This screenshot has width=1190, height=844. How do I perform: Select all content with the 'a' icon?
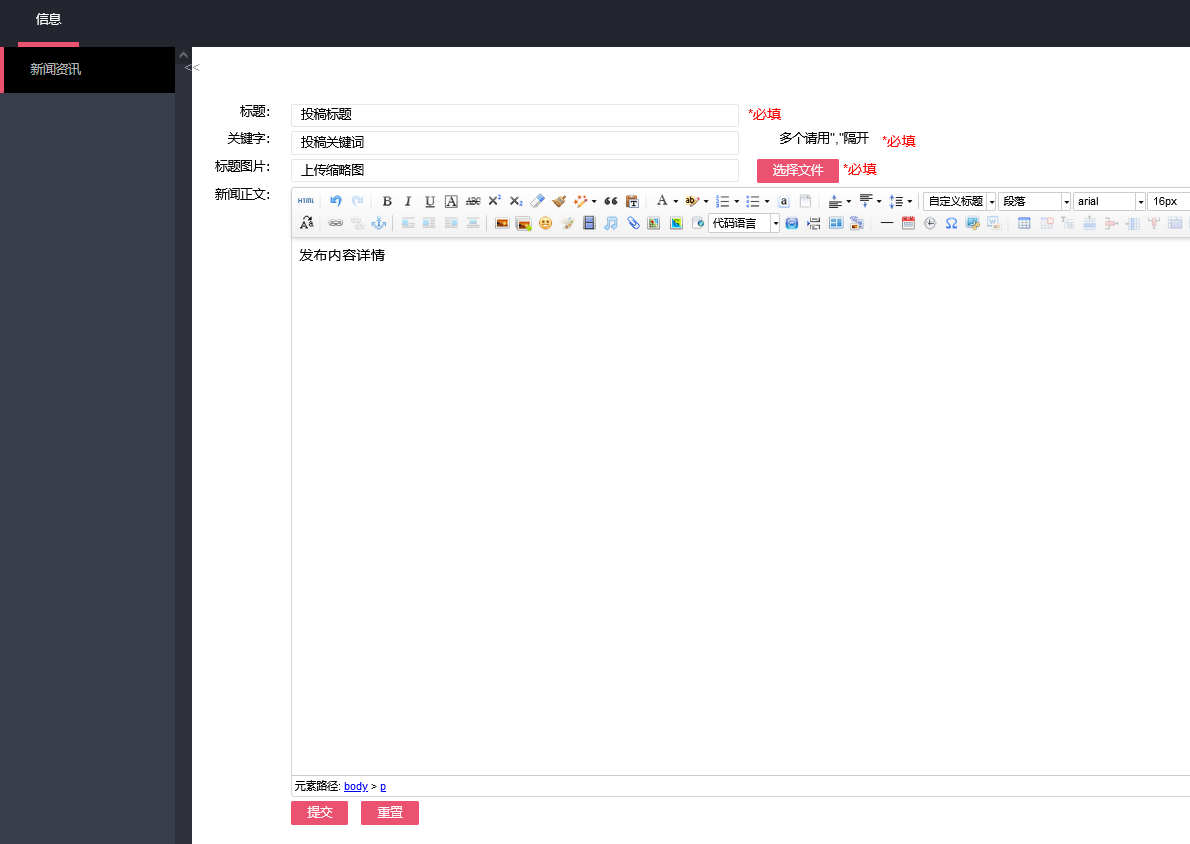tap(784, 201)
